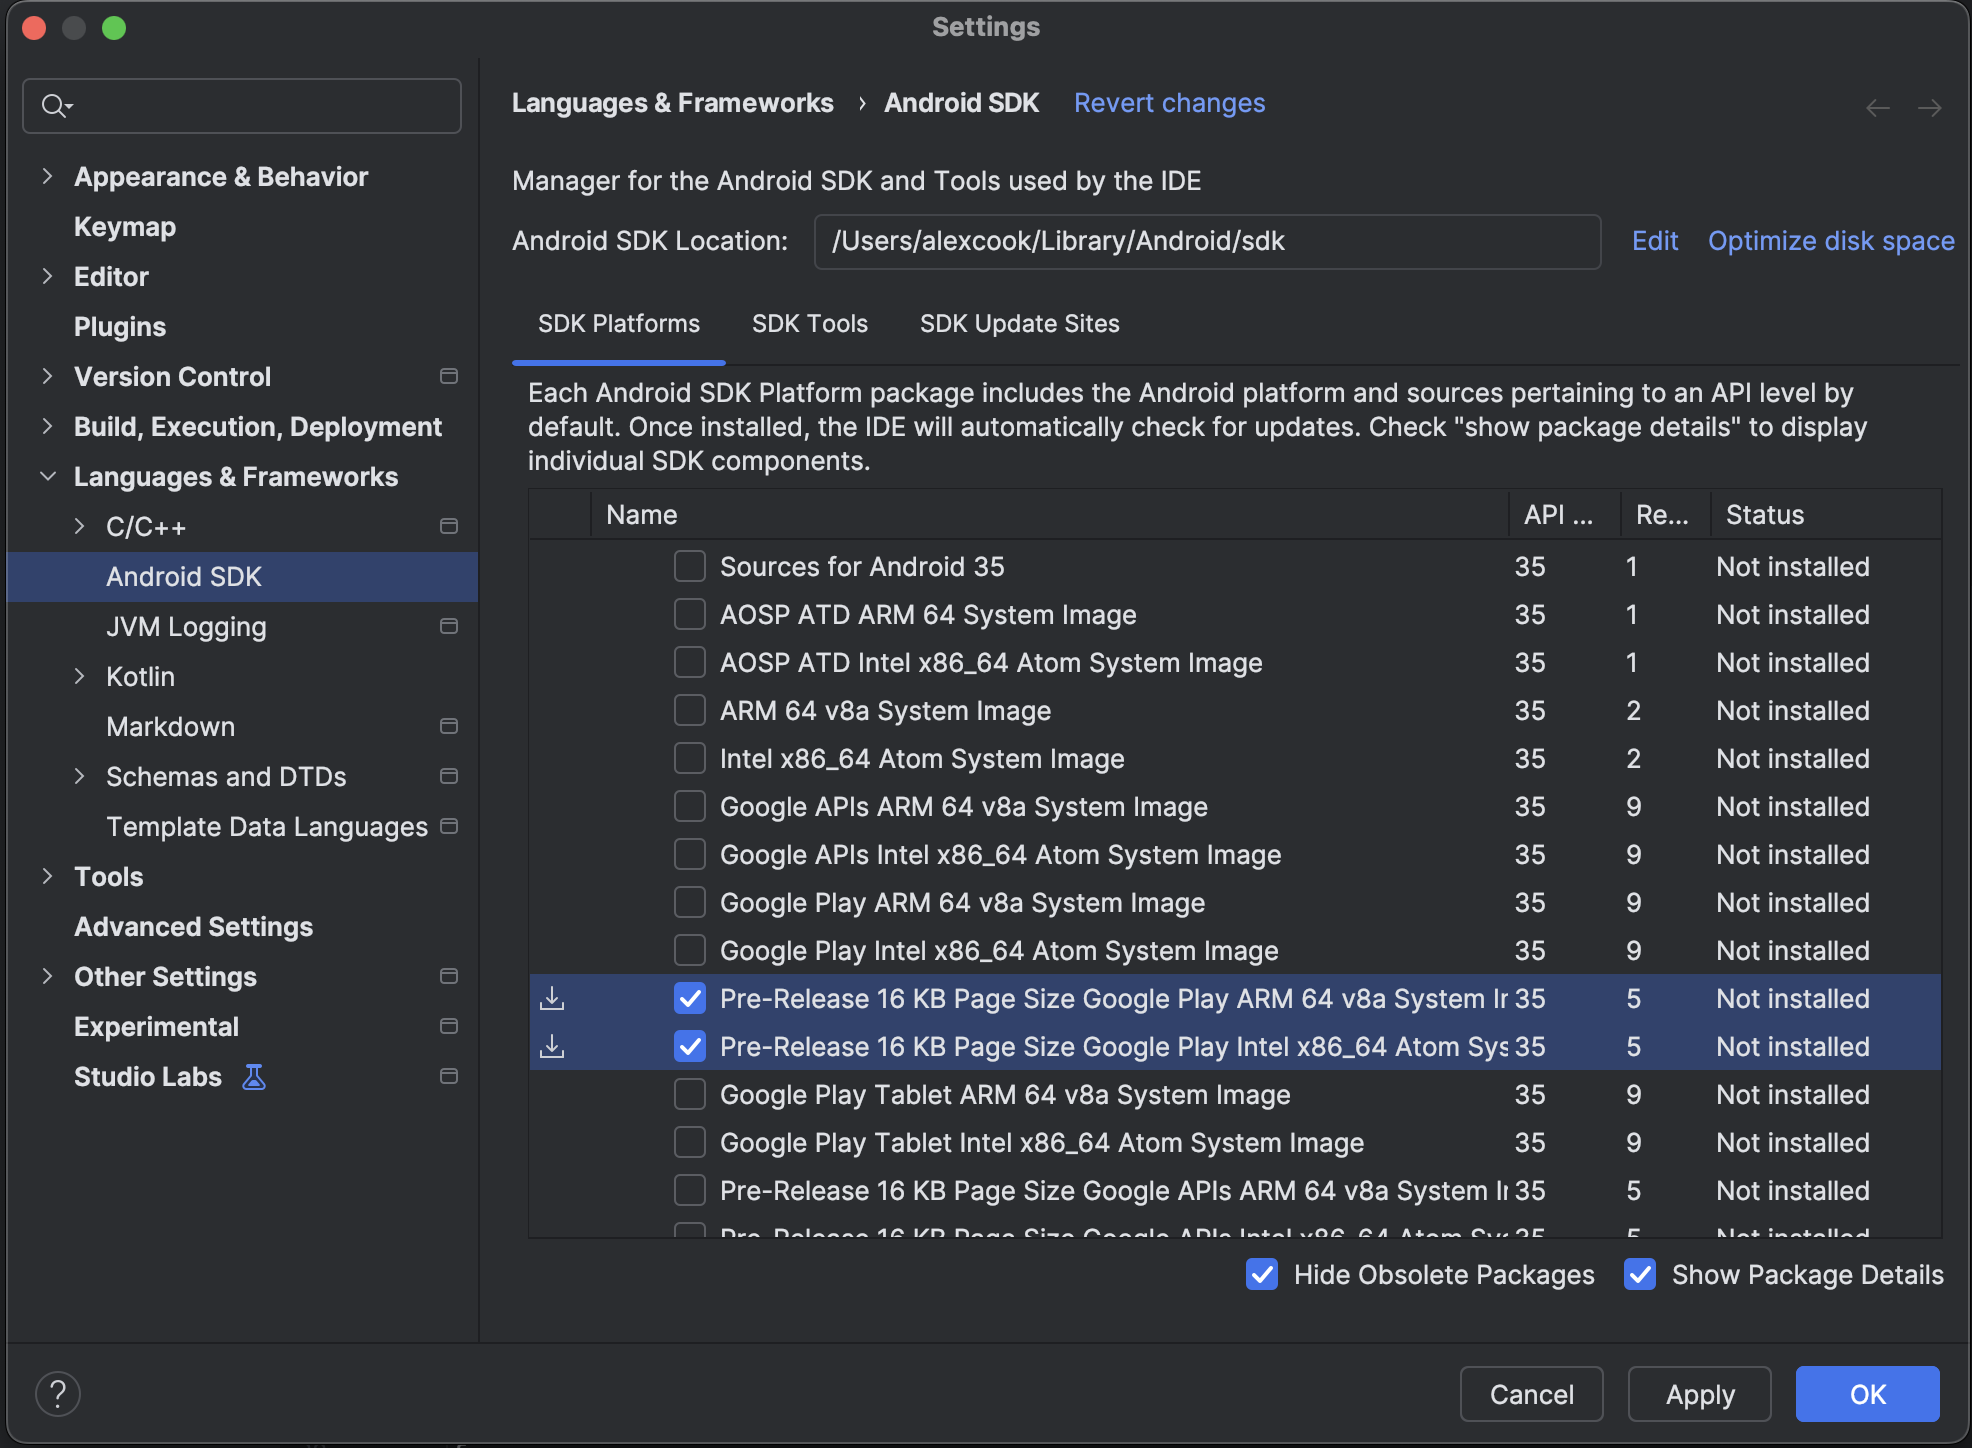
Task: Collapse the Languages & Frameworks section
Action: 48,476
